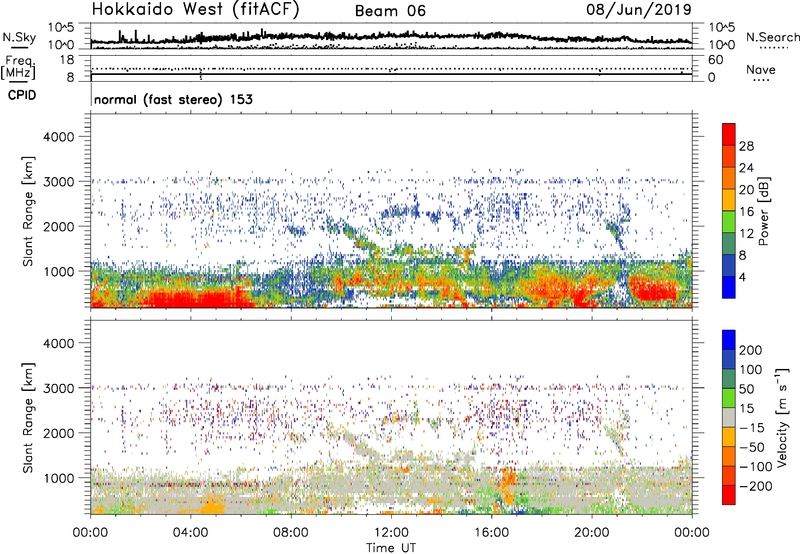Click the blue bottom of the power color bar
The width and height of the screenshot is (800, 554).
pyautogui.click(x=729, y=288)
